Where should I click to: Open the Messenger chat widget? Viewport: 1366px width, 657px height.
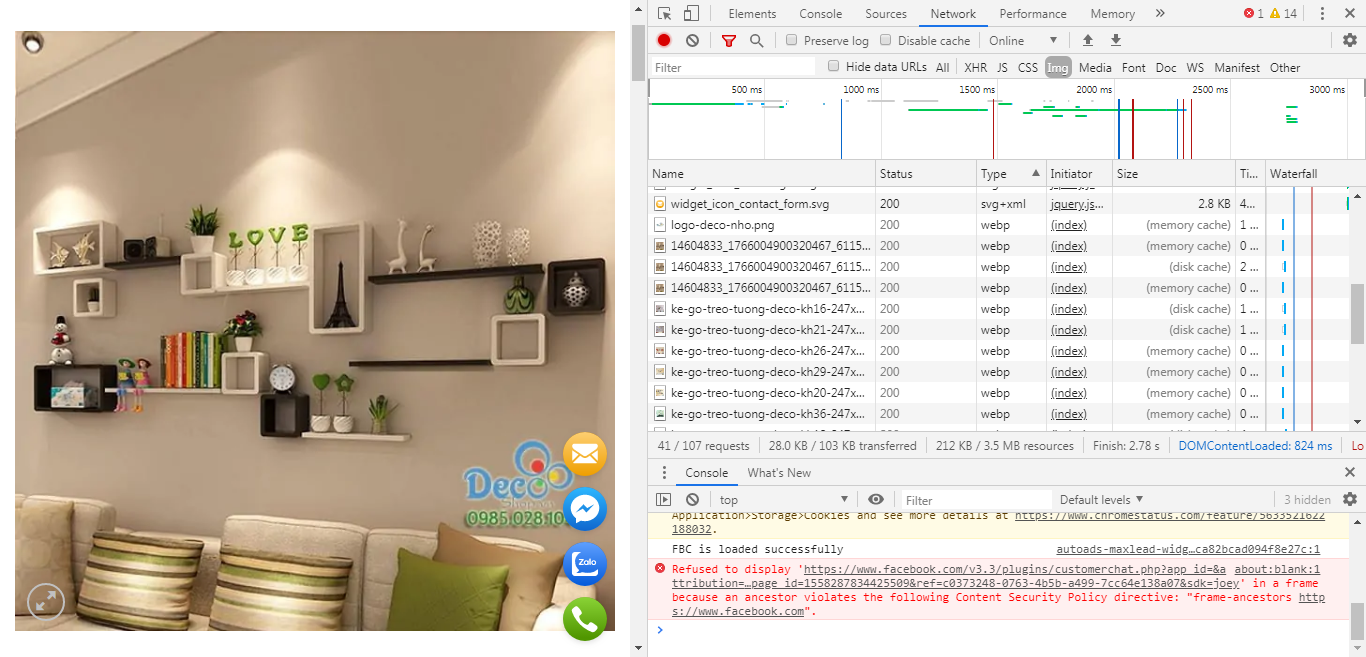[x=585, y=509]
